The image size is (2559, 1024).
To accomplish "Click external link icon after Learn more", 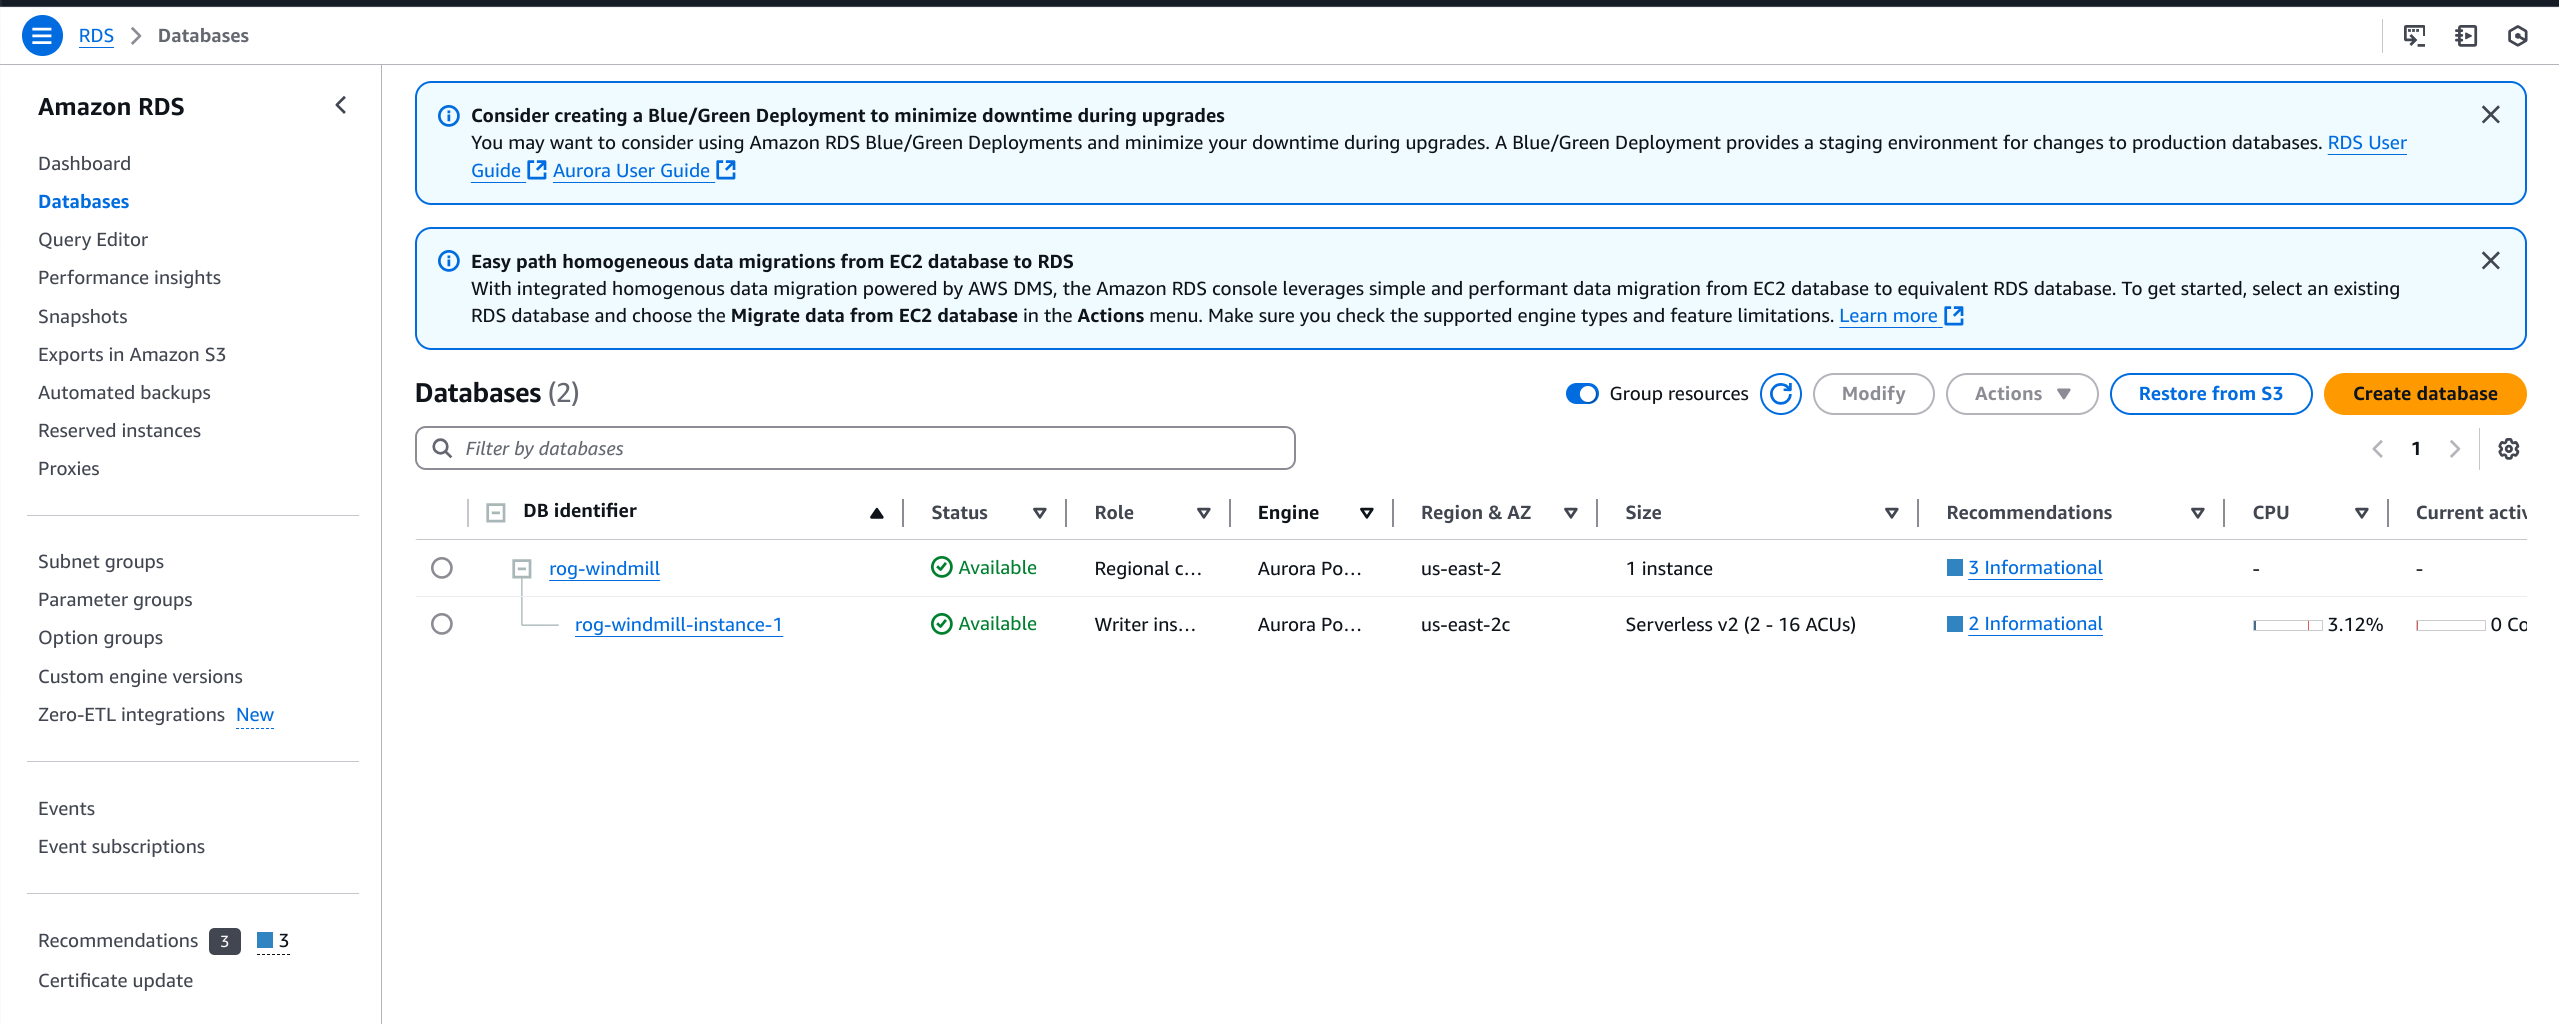I will click(x=1954, y=316).
